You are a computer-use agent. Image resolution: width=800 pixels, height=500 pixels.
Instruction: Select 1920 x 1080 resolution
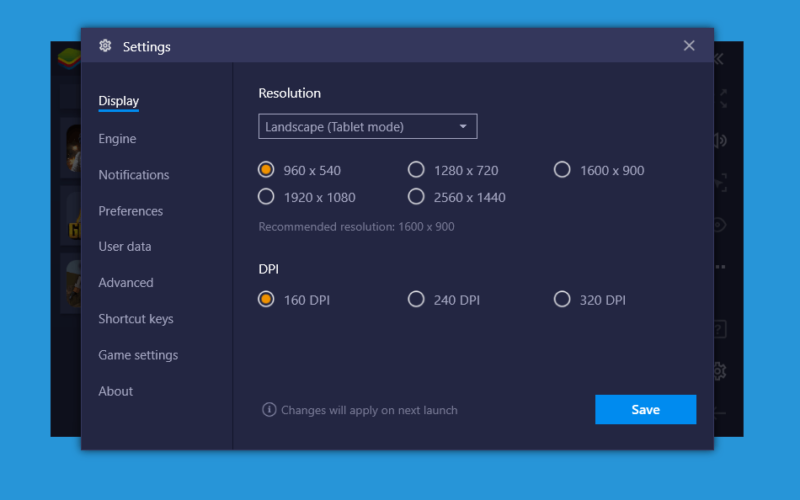266,196
